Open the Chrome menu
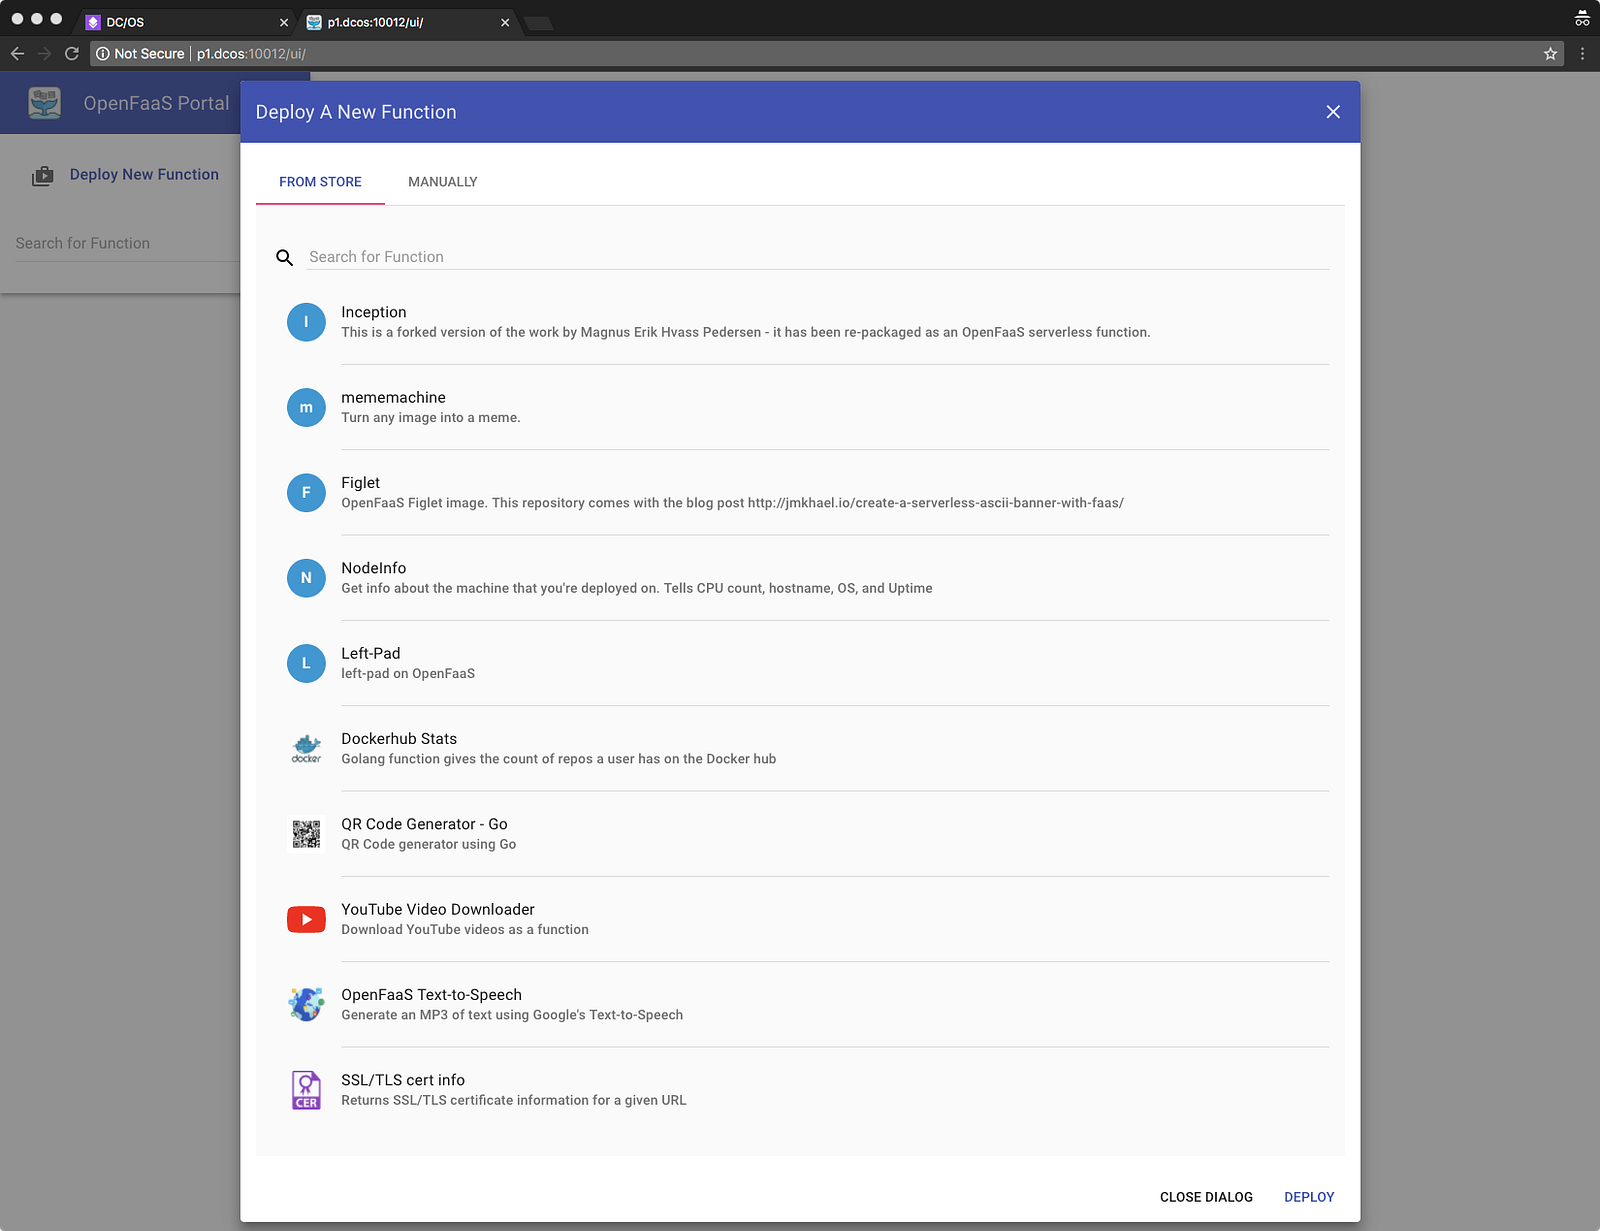1600x1231 pixels. [1582, 54]
